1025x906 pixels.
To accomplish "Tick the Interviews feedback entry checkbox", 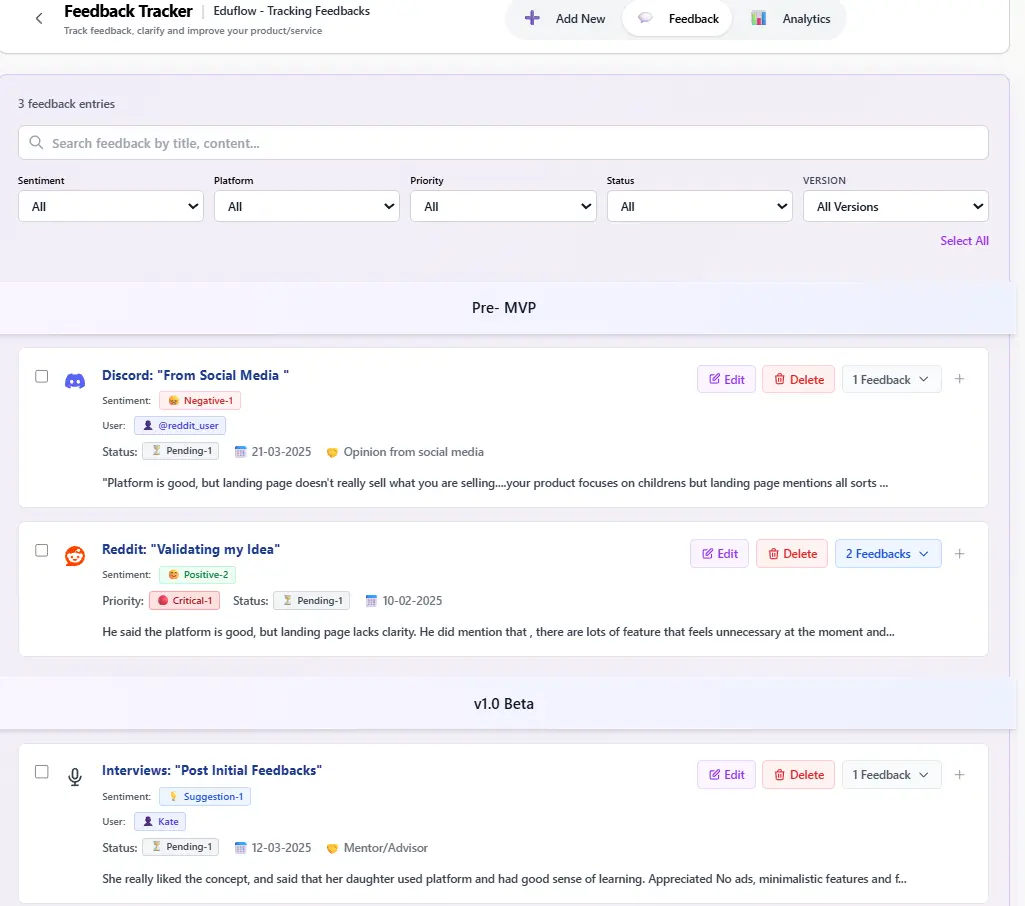I will point(42,771).
